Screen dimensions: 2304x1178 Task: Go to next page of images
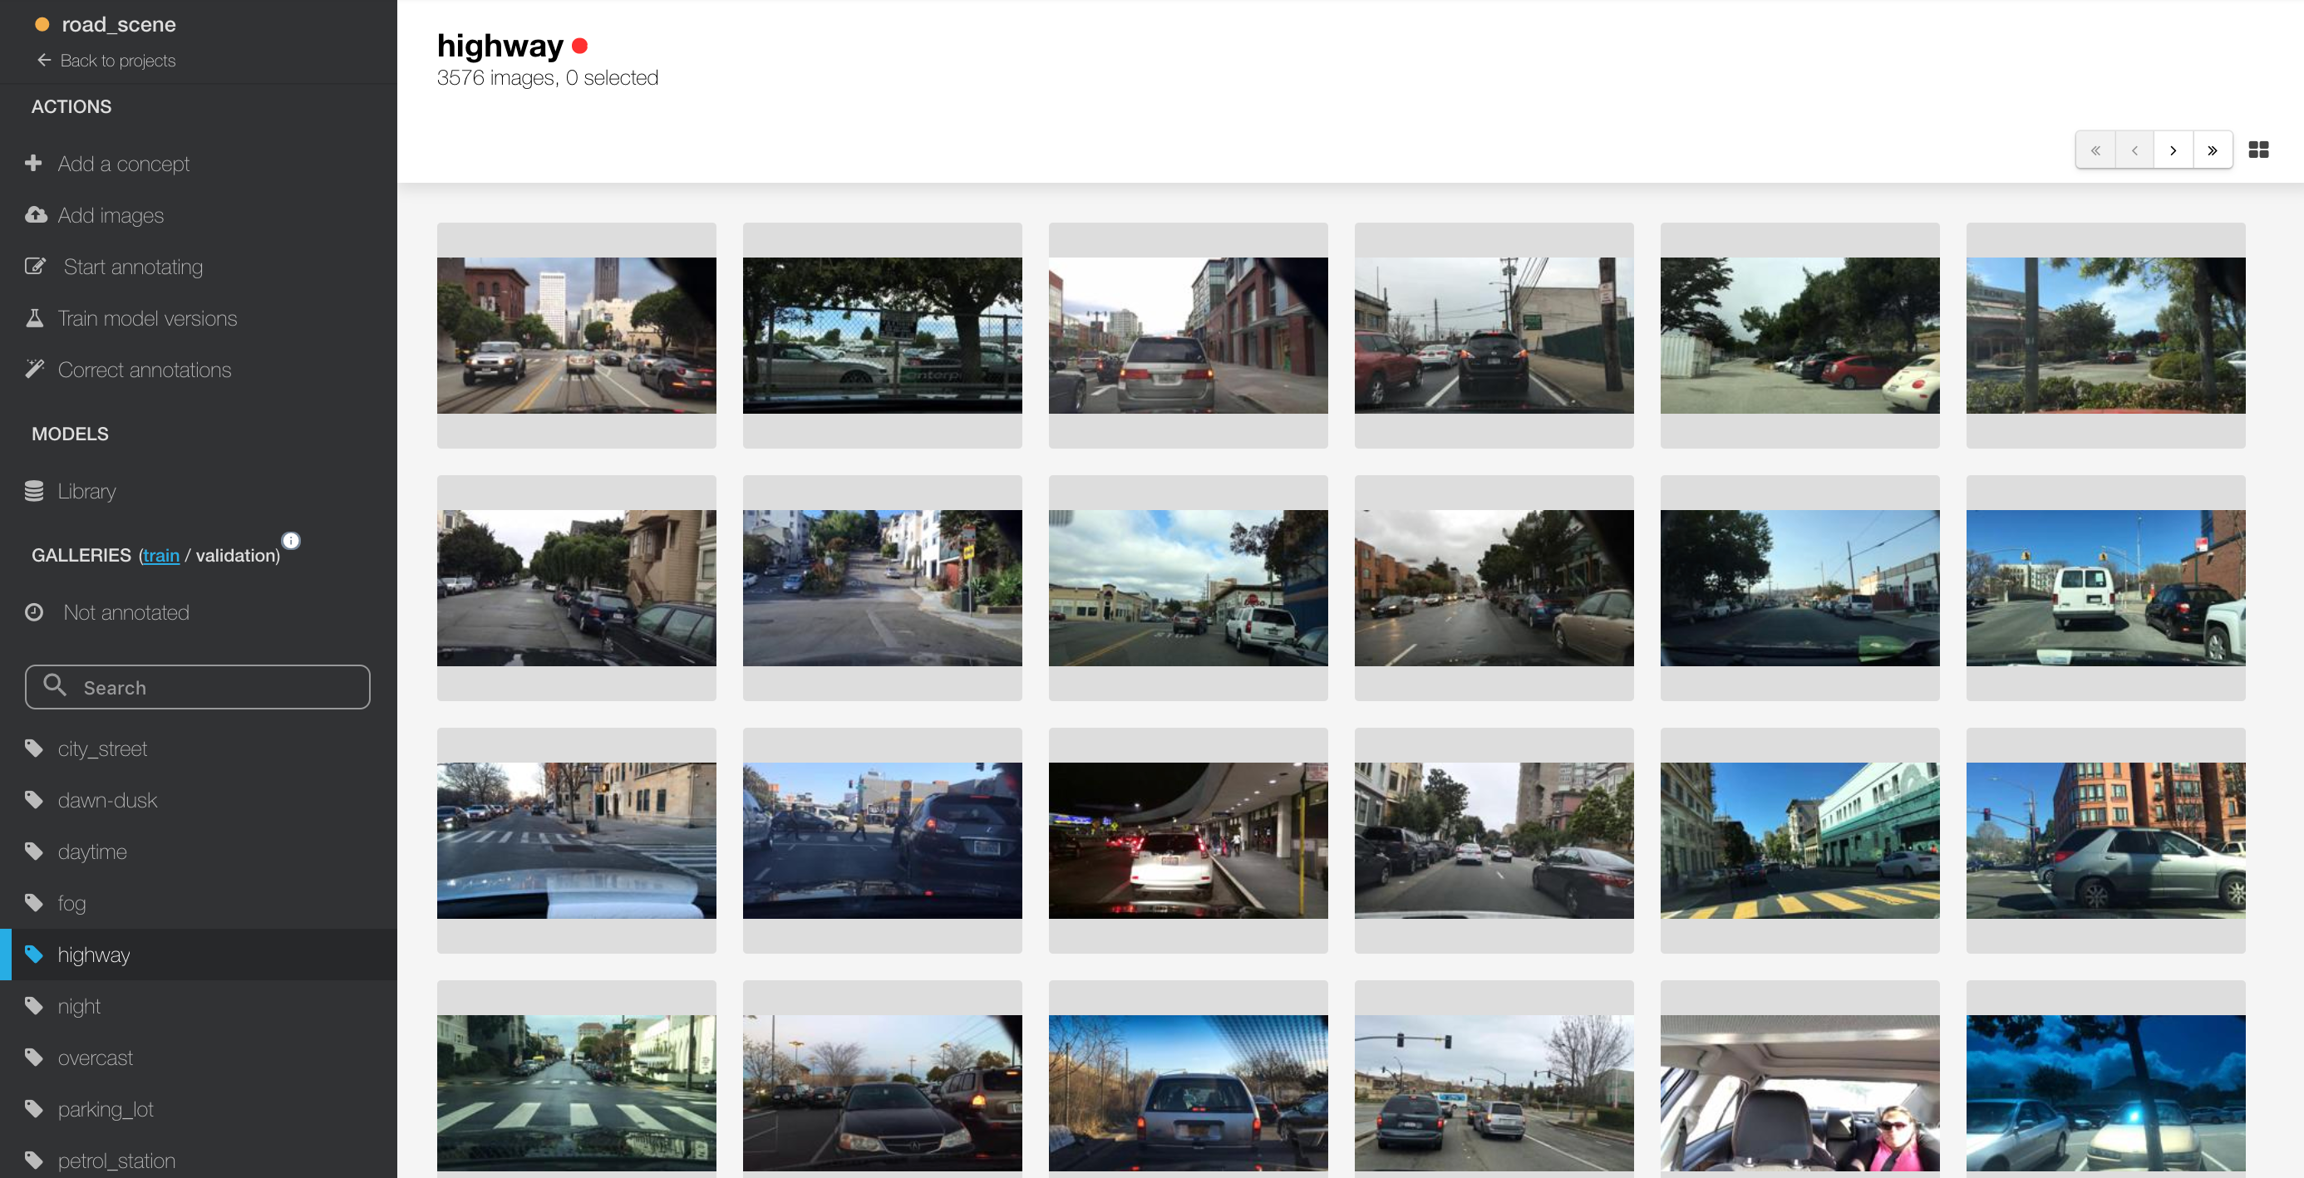[2173, 150]
